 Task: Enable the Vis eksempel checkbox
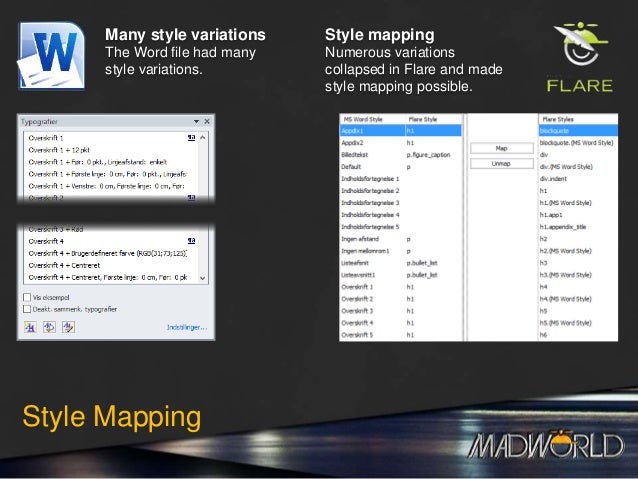tap(27, 297)
